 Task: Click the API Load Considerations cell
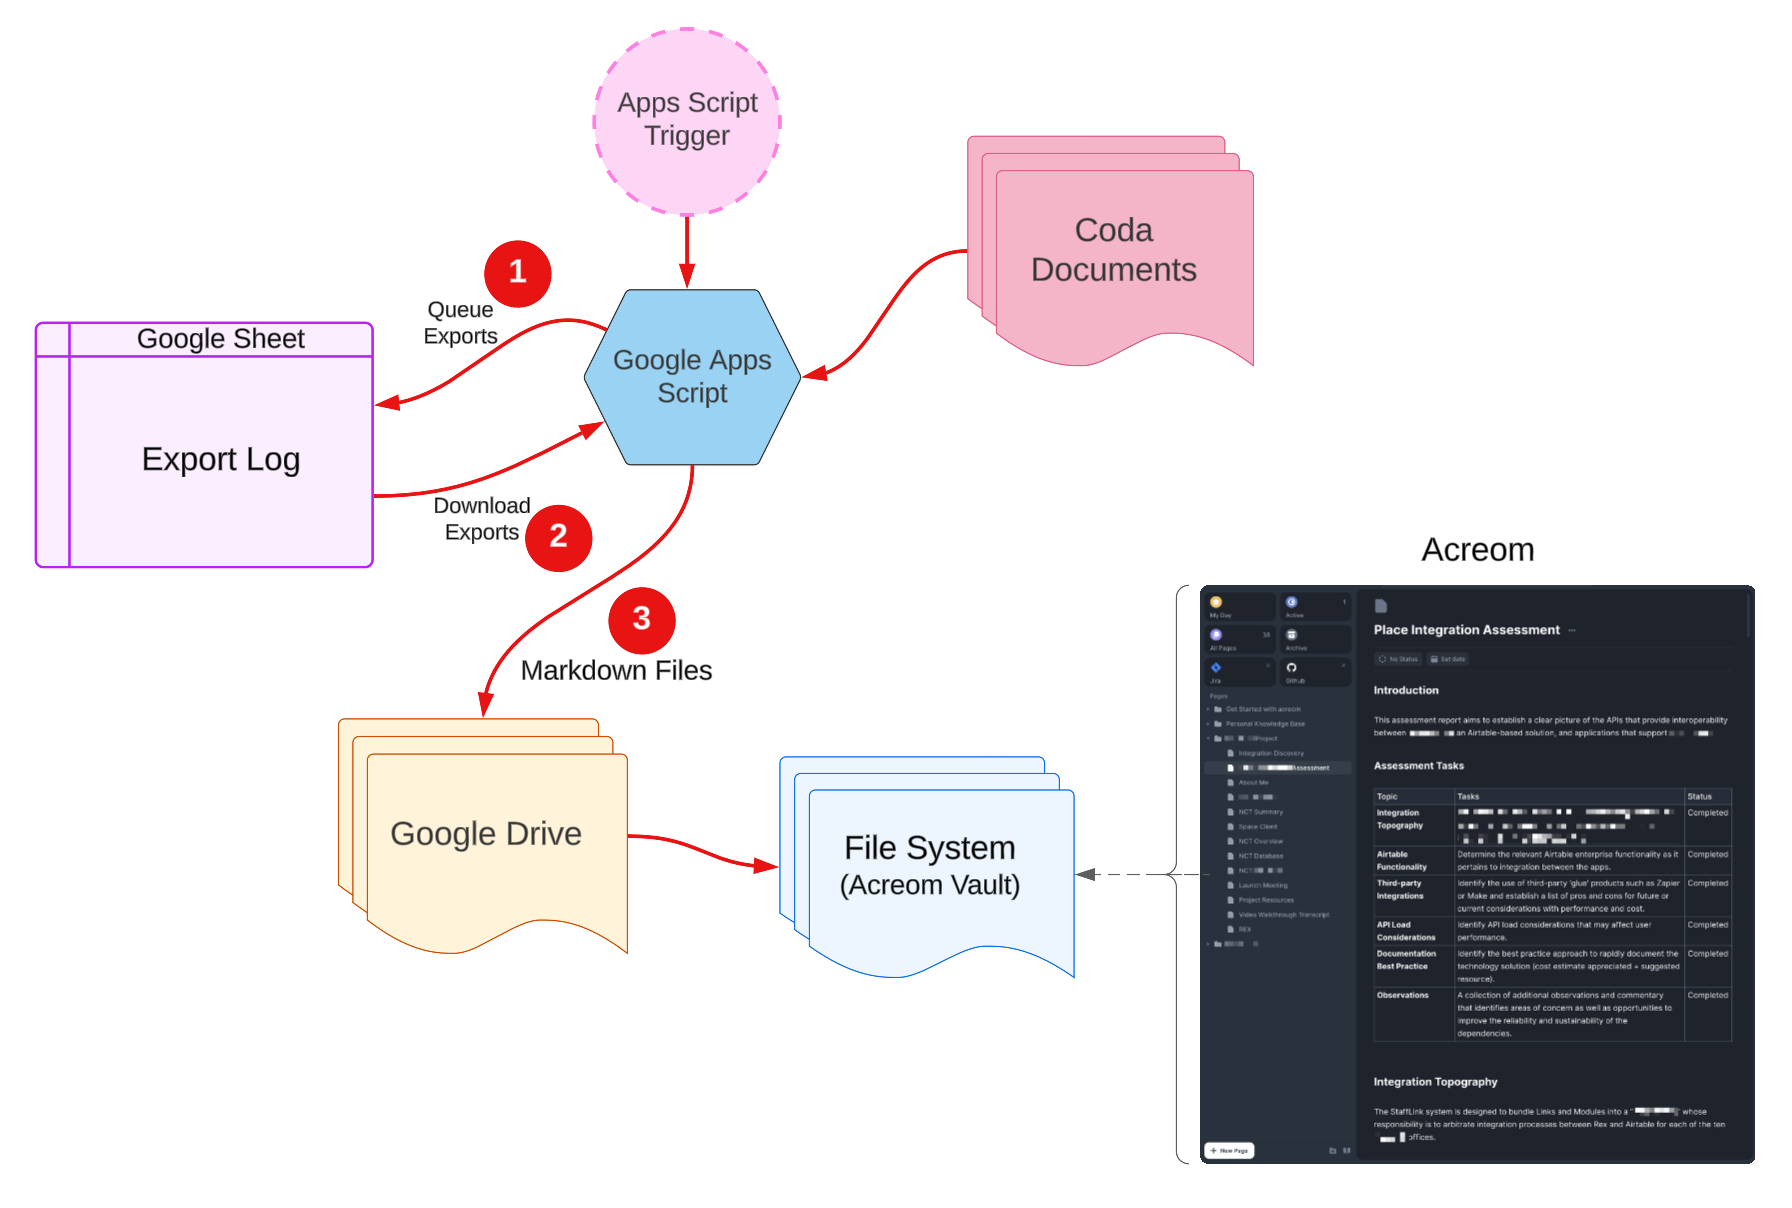point(1414,931)
